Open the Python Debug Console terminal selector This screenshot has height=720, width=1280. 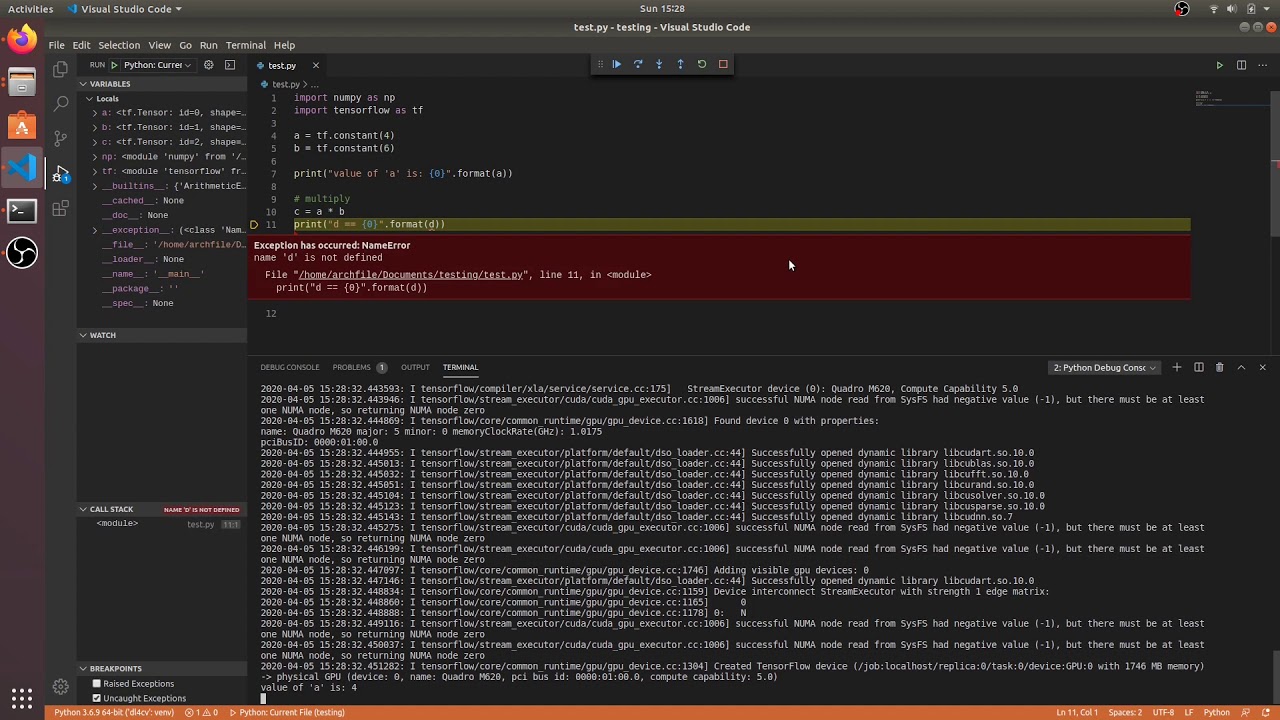[x=1104, y=367]
